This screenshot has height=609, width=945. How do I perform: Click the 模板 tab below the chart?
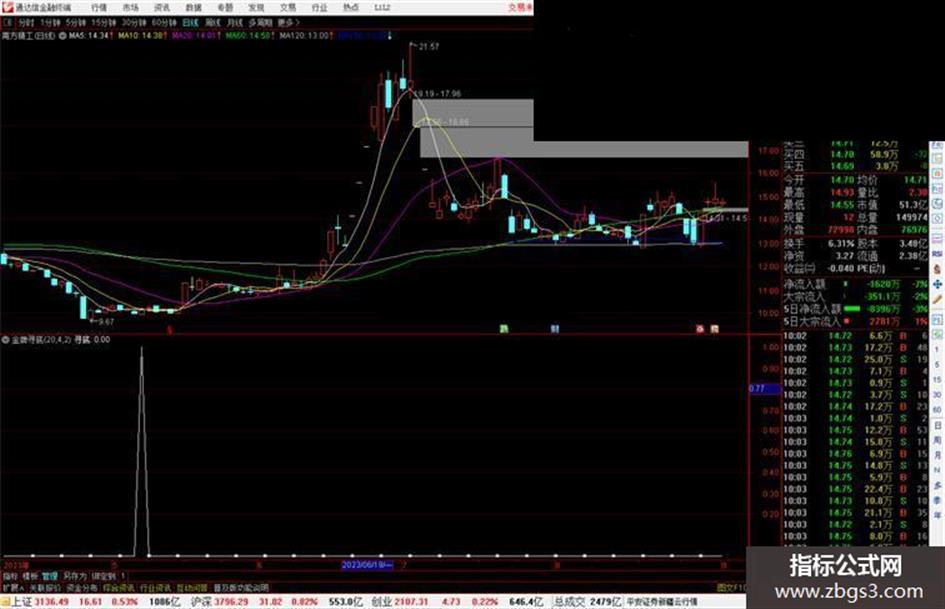(30, 576)
